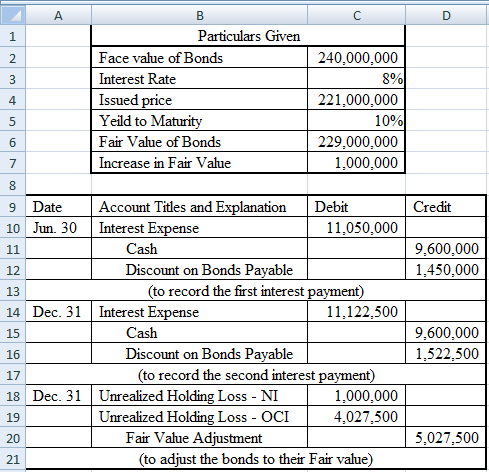The image size is (489, 472).
Task: Select column B header
Action: click(199, 15)
